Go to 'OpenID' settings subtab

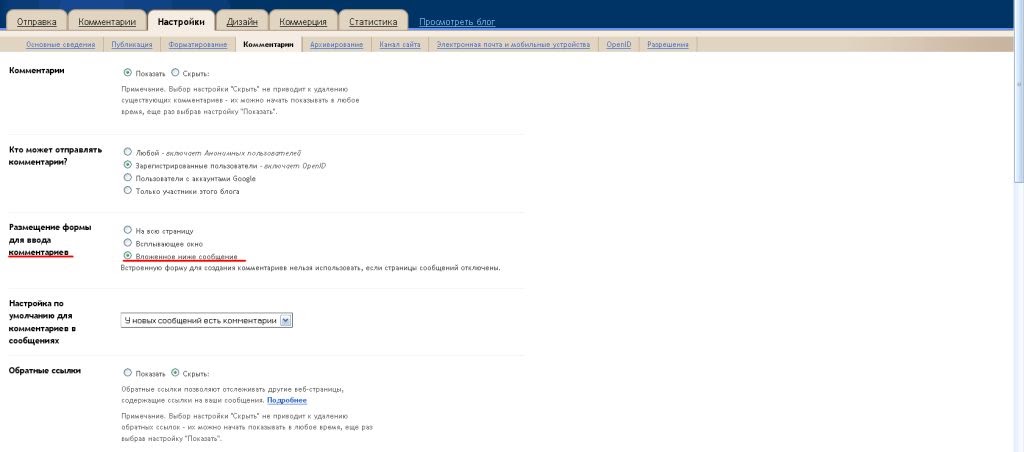[x=618, y=44]
